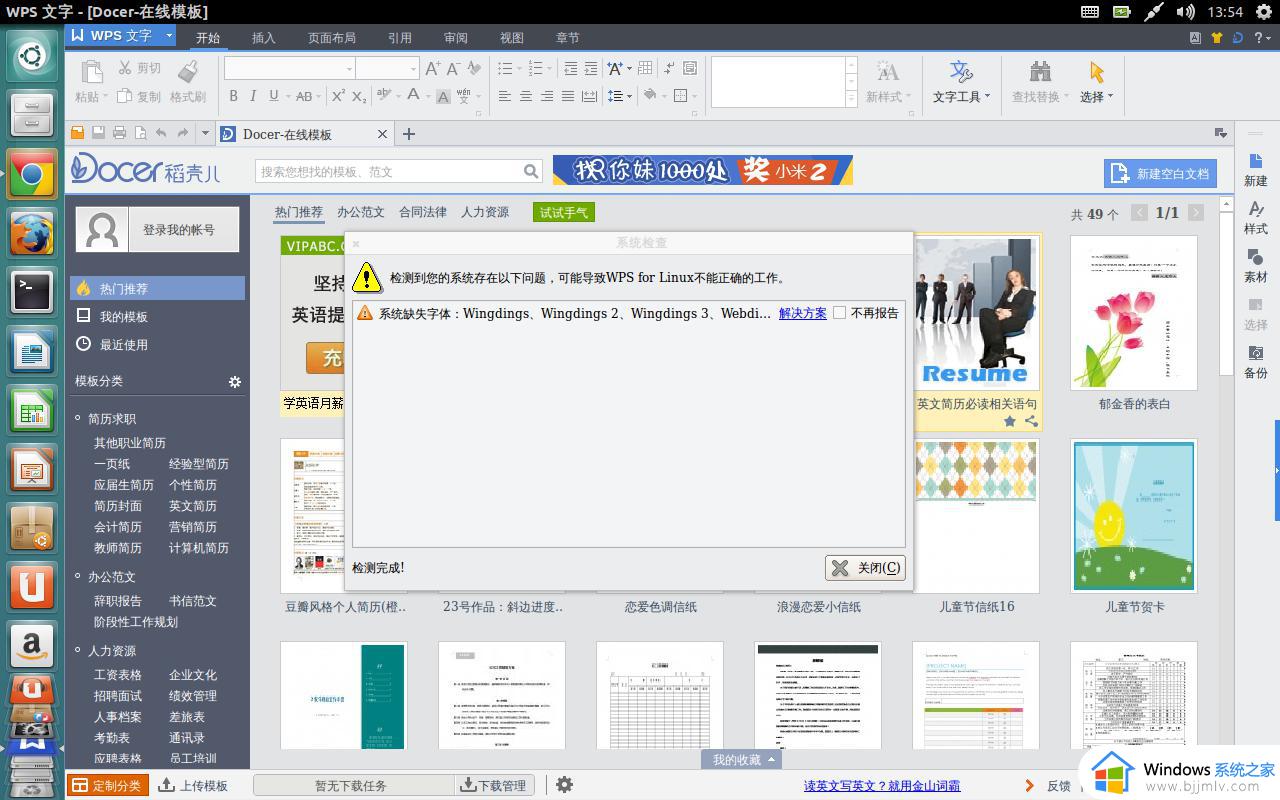The height and width of the screenshot is (800, 1280).
Task: Open the 样式 styles panel in right sidebar
Action: (x=1256, y=218)
